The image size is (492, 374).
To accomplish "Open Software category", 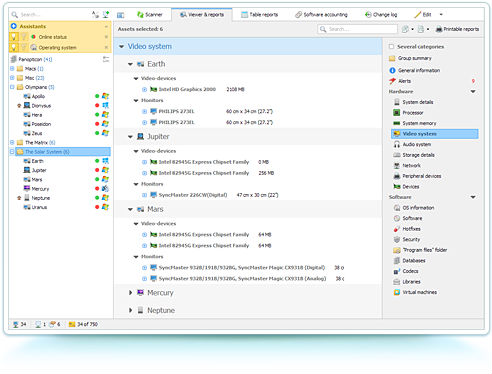I will click(x=408, y=218).
